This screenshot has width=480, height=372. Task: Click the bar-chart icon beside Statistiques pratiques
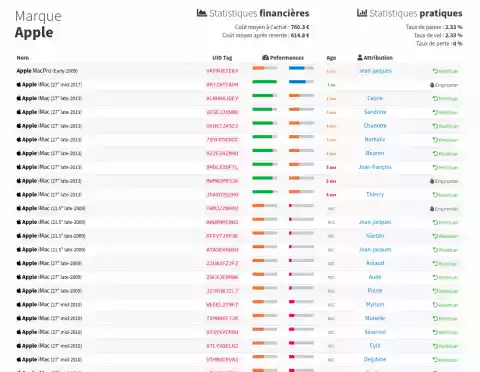pos(362,13)
